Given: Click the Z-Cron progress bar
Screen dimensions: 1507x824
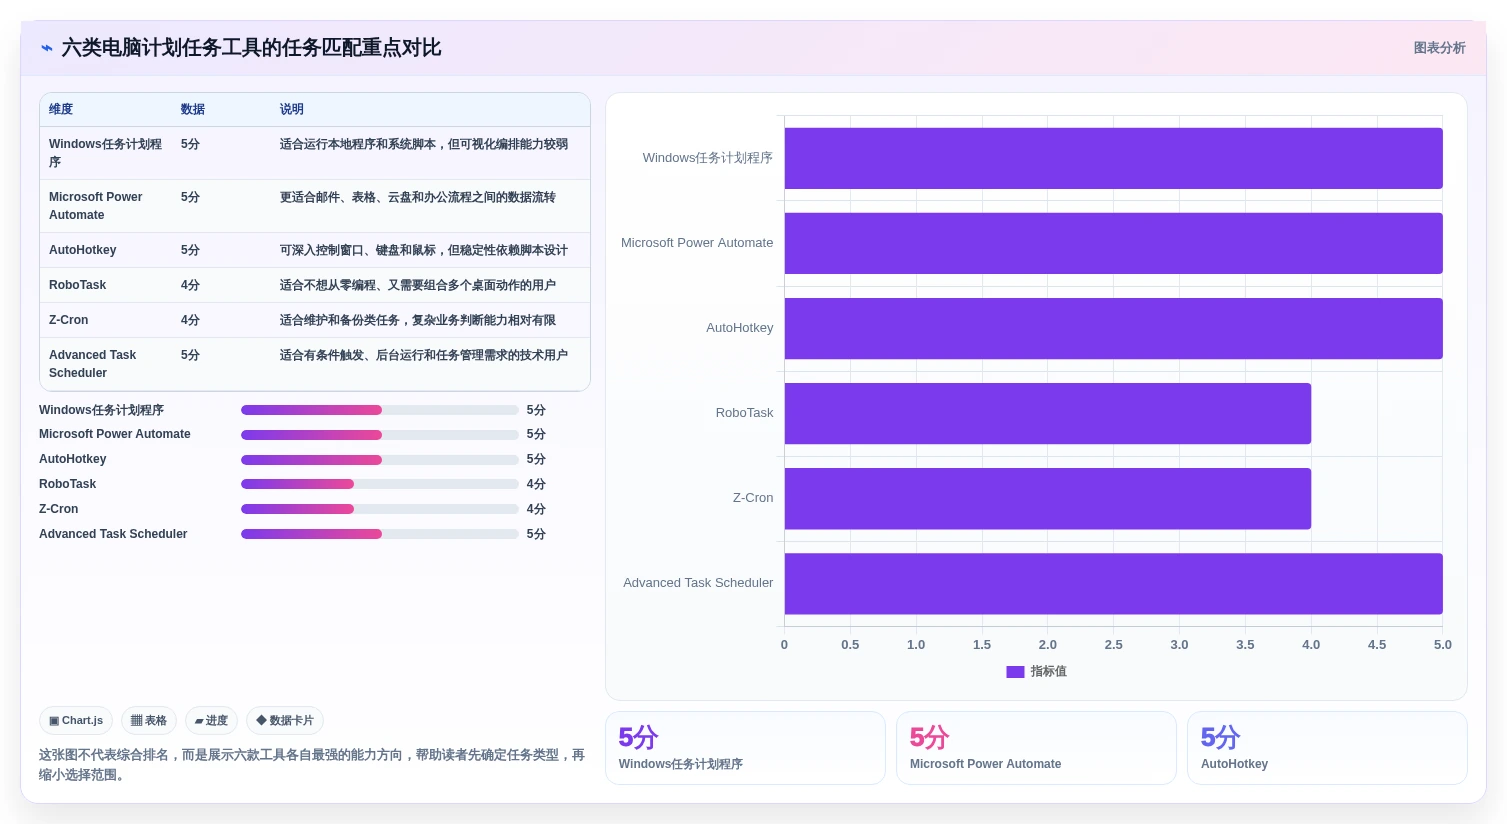Looking at the screenshot, I should [380, 509].
